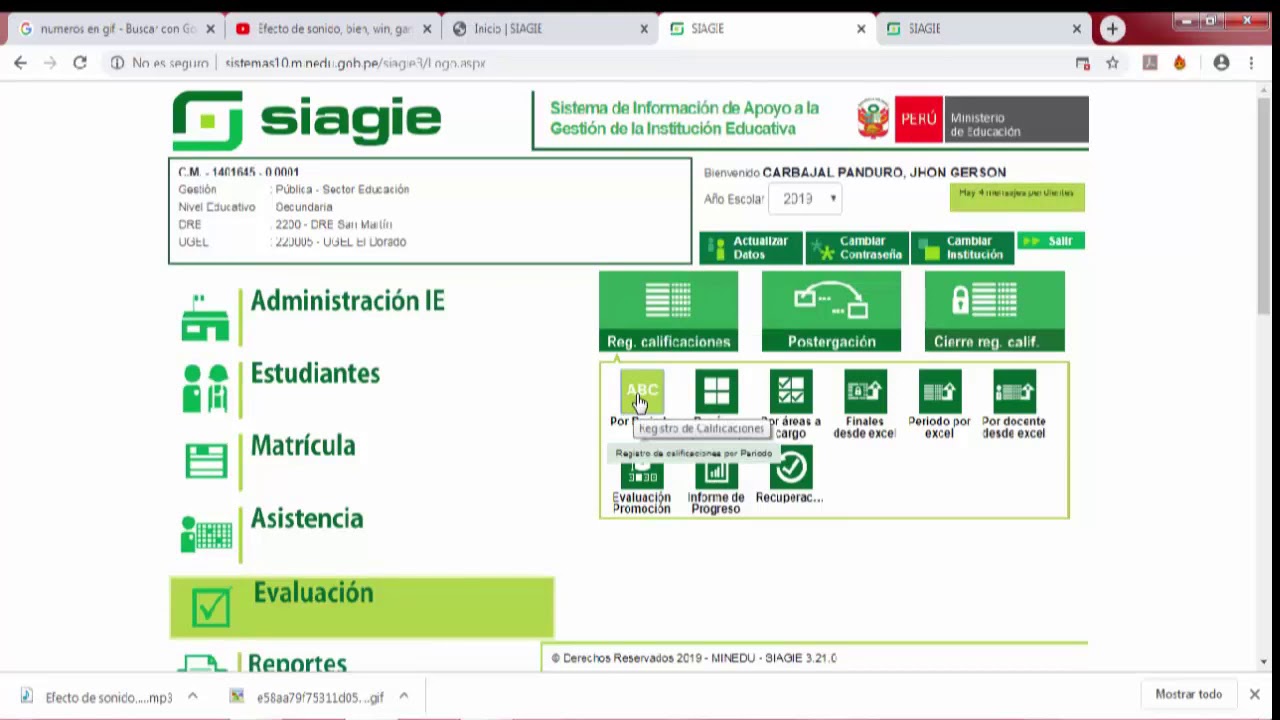Open the ABC 'Por Periodo' grades icon
Viewport: 1280px width, 720px height.
click(x=641, y=391)
